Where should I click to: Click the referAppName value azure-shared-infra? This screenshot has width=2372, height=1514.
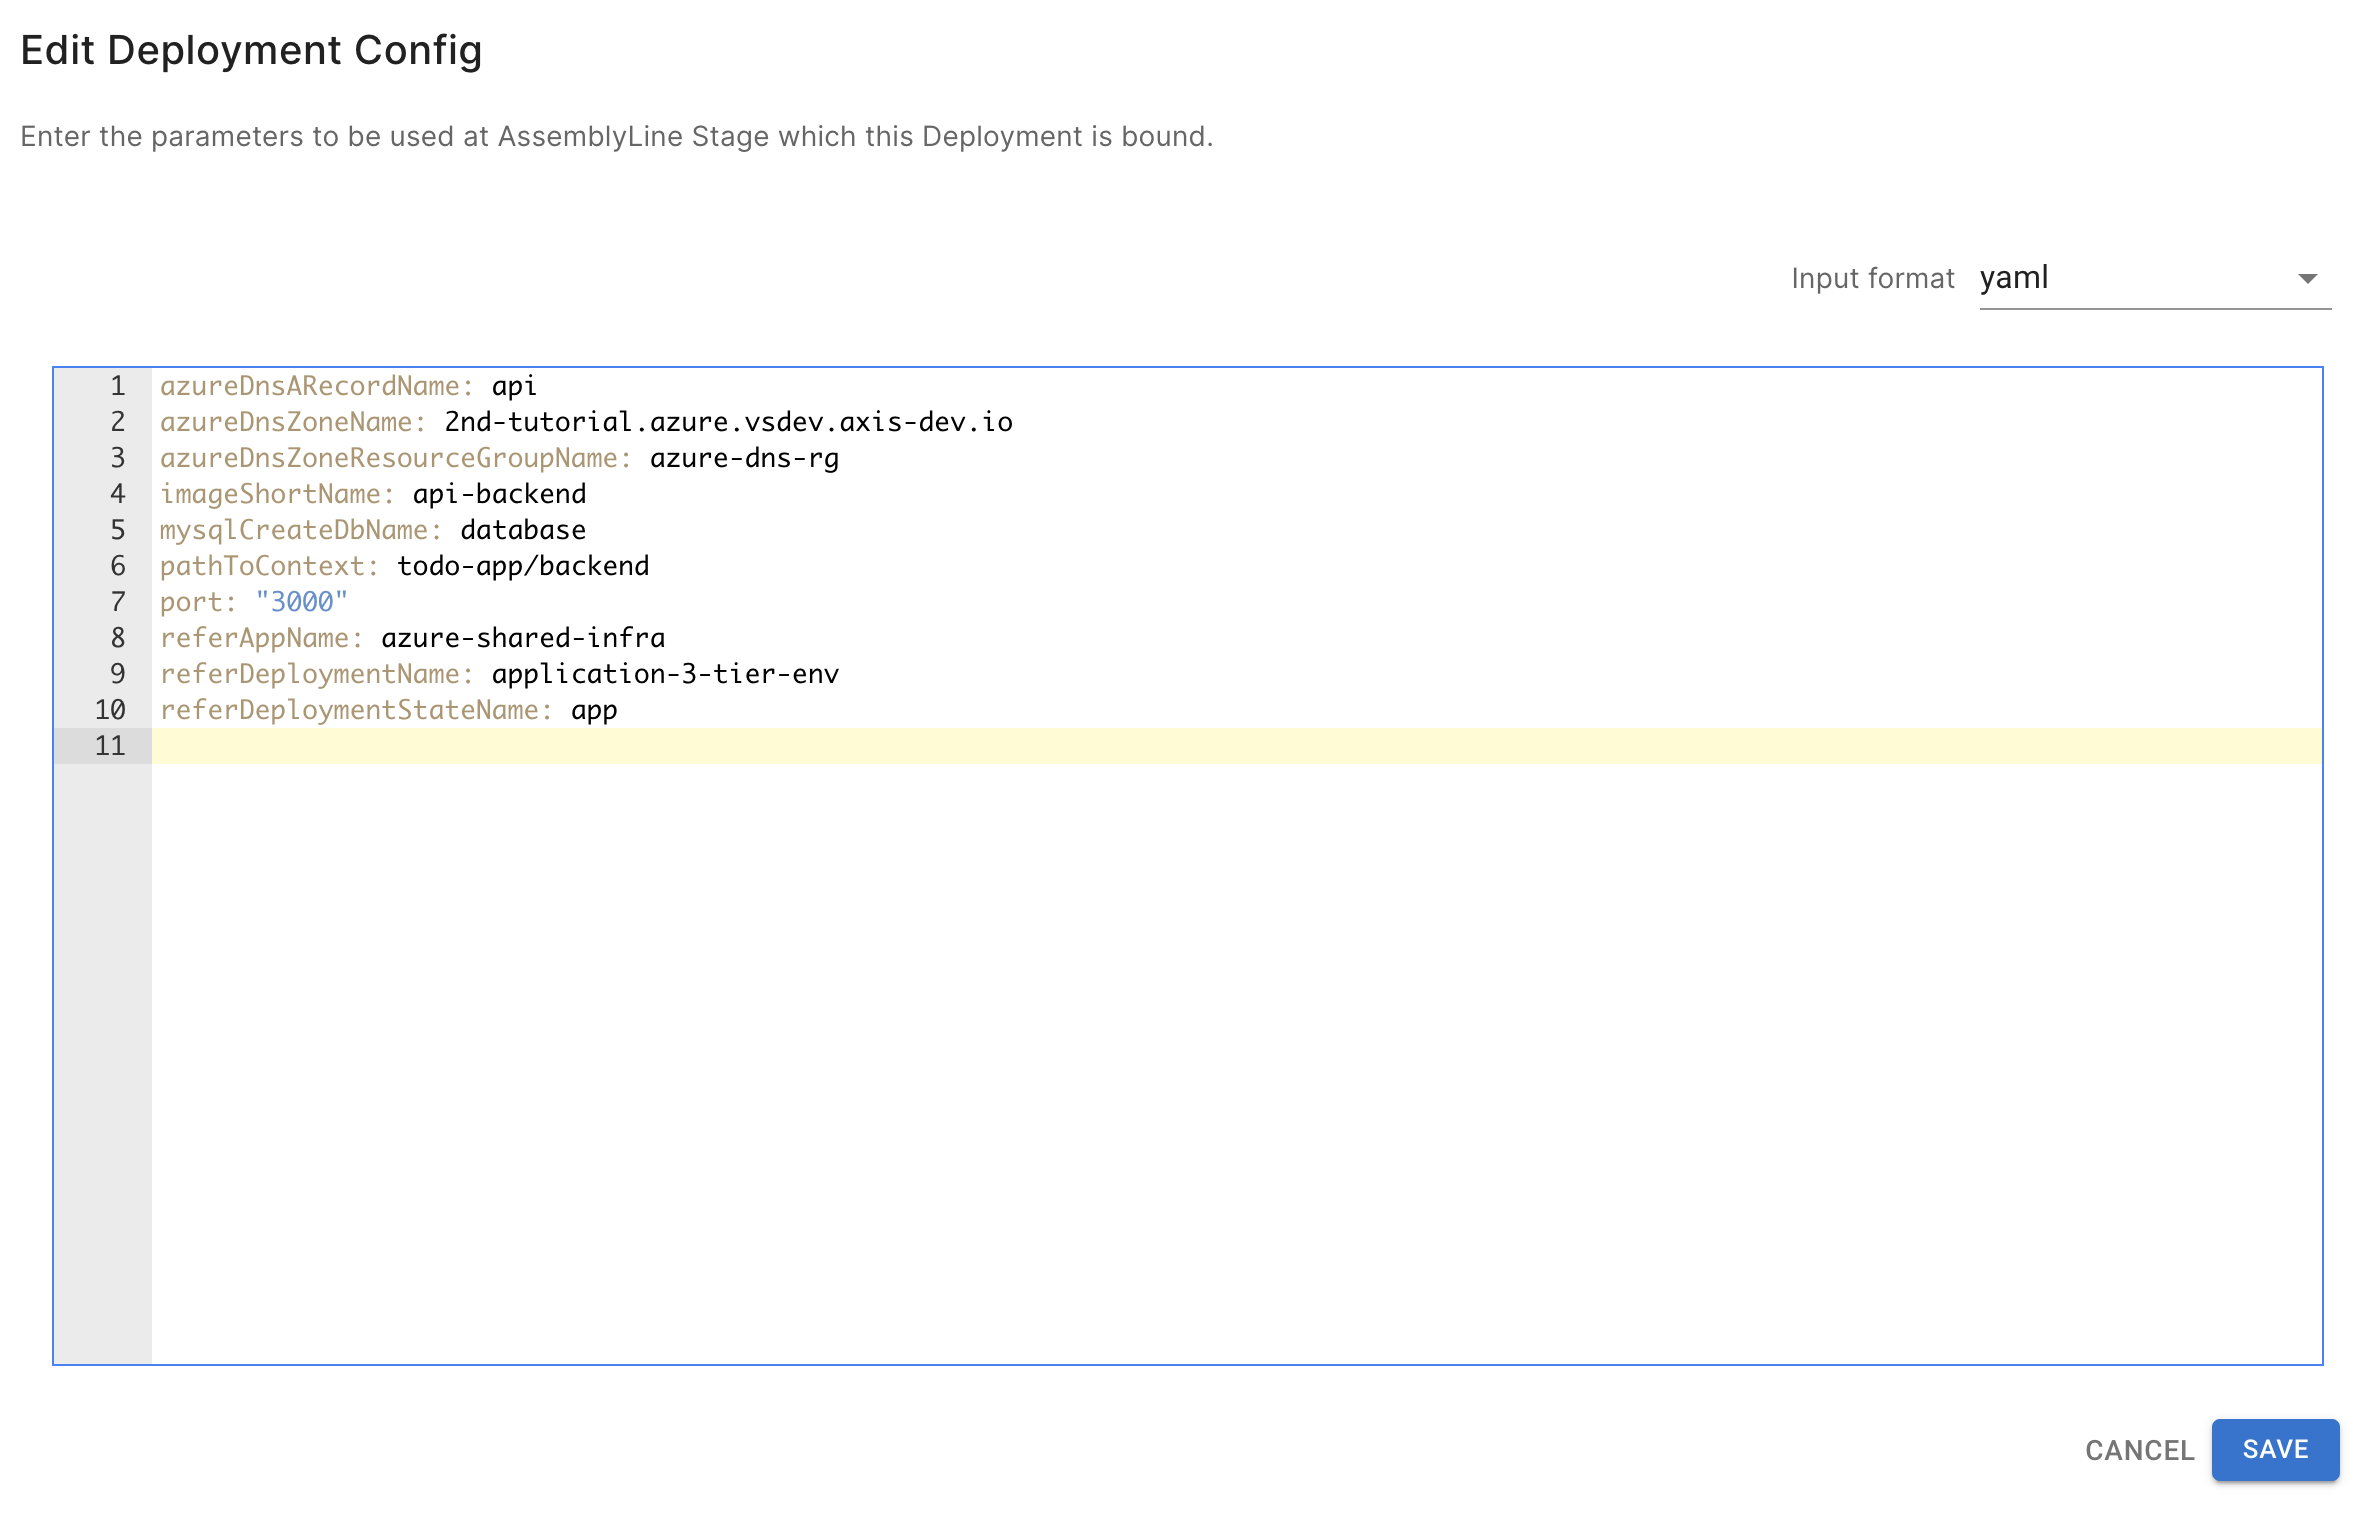[523, 638]
